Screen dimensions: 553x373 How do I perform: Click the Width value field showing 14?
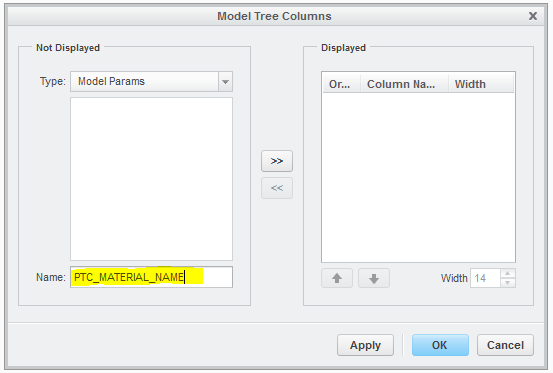pyautogui.click(x=485, y=278)
